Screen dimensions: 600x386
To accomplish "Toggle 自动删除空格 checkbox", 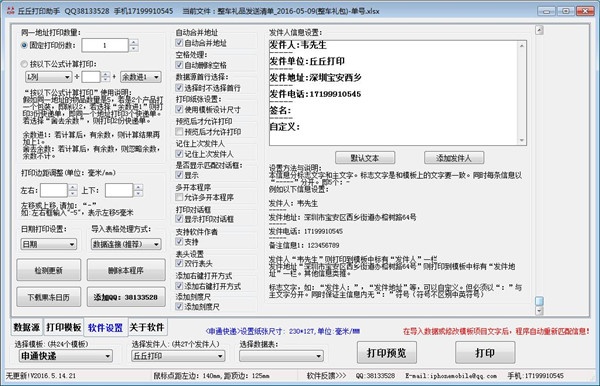I will pos(179,65).
